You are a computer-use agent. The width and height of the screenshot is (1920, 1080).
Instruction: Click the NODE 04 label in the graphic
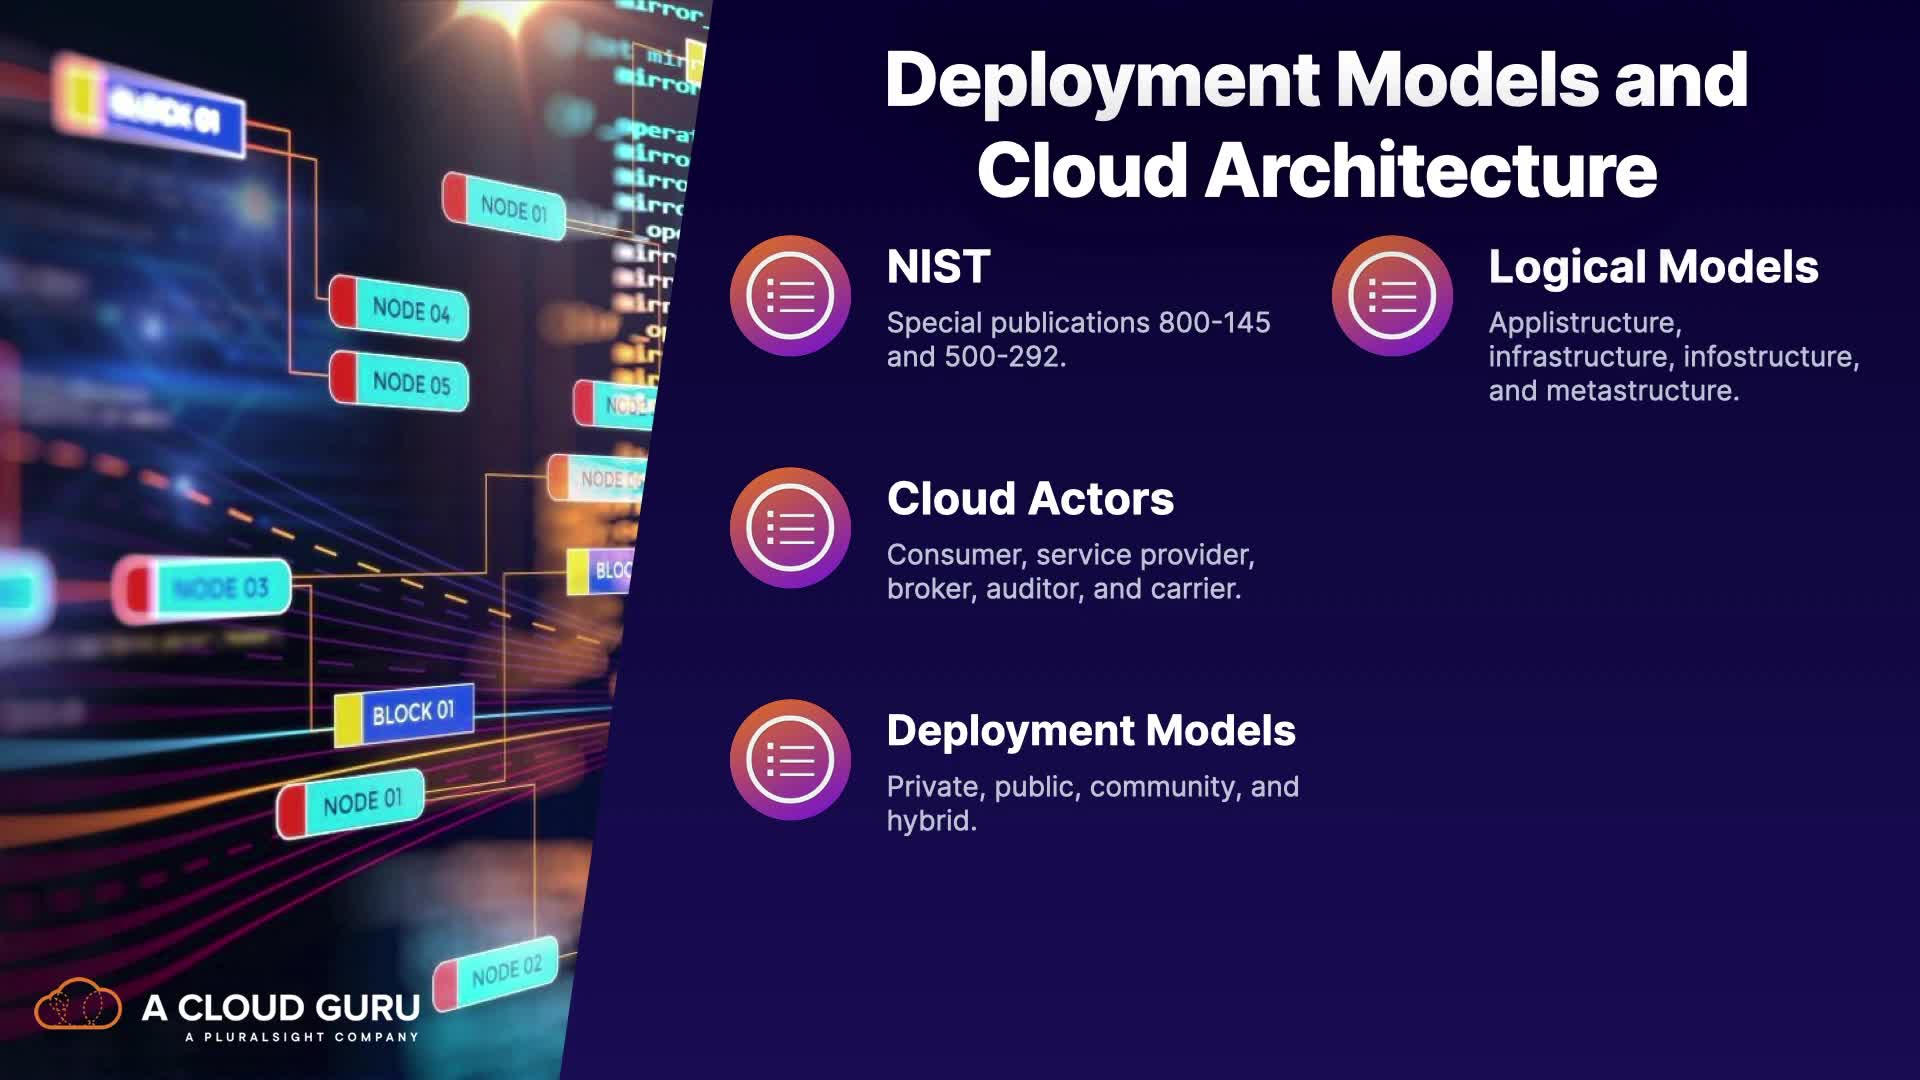point(410,310)
